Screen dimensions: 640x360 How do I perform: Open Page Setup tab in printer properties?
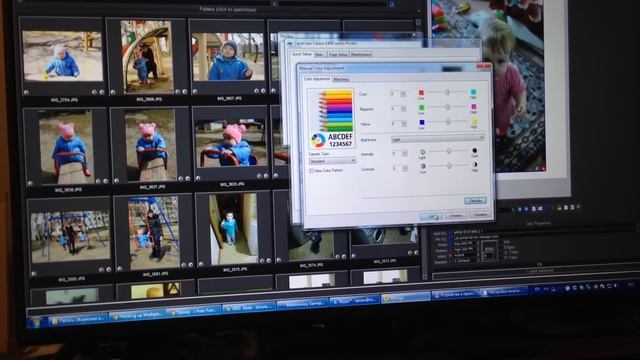point(338,54)
